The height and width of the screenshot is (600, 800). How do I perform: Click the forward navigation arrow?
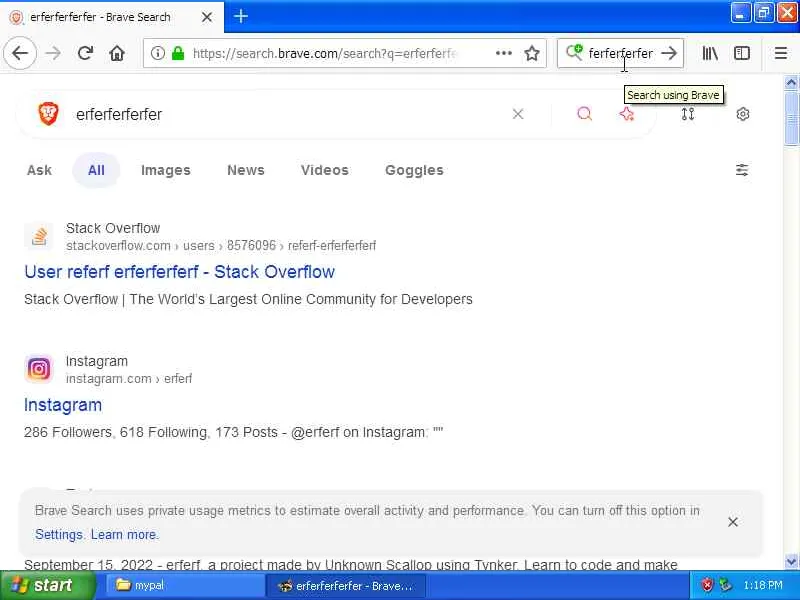[x=53, y=53]
